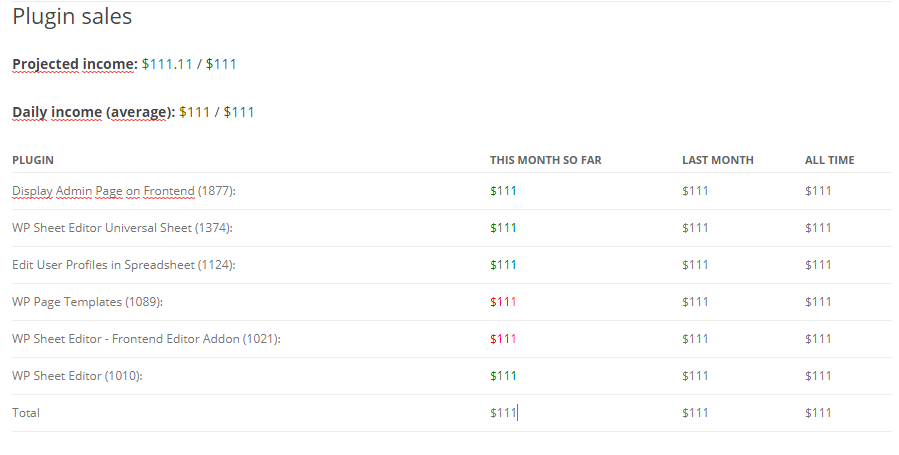Click the LAST MONTH column header
899x455 pixels.
point(718,160)
